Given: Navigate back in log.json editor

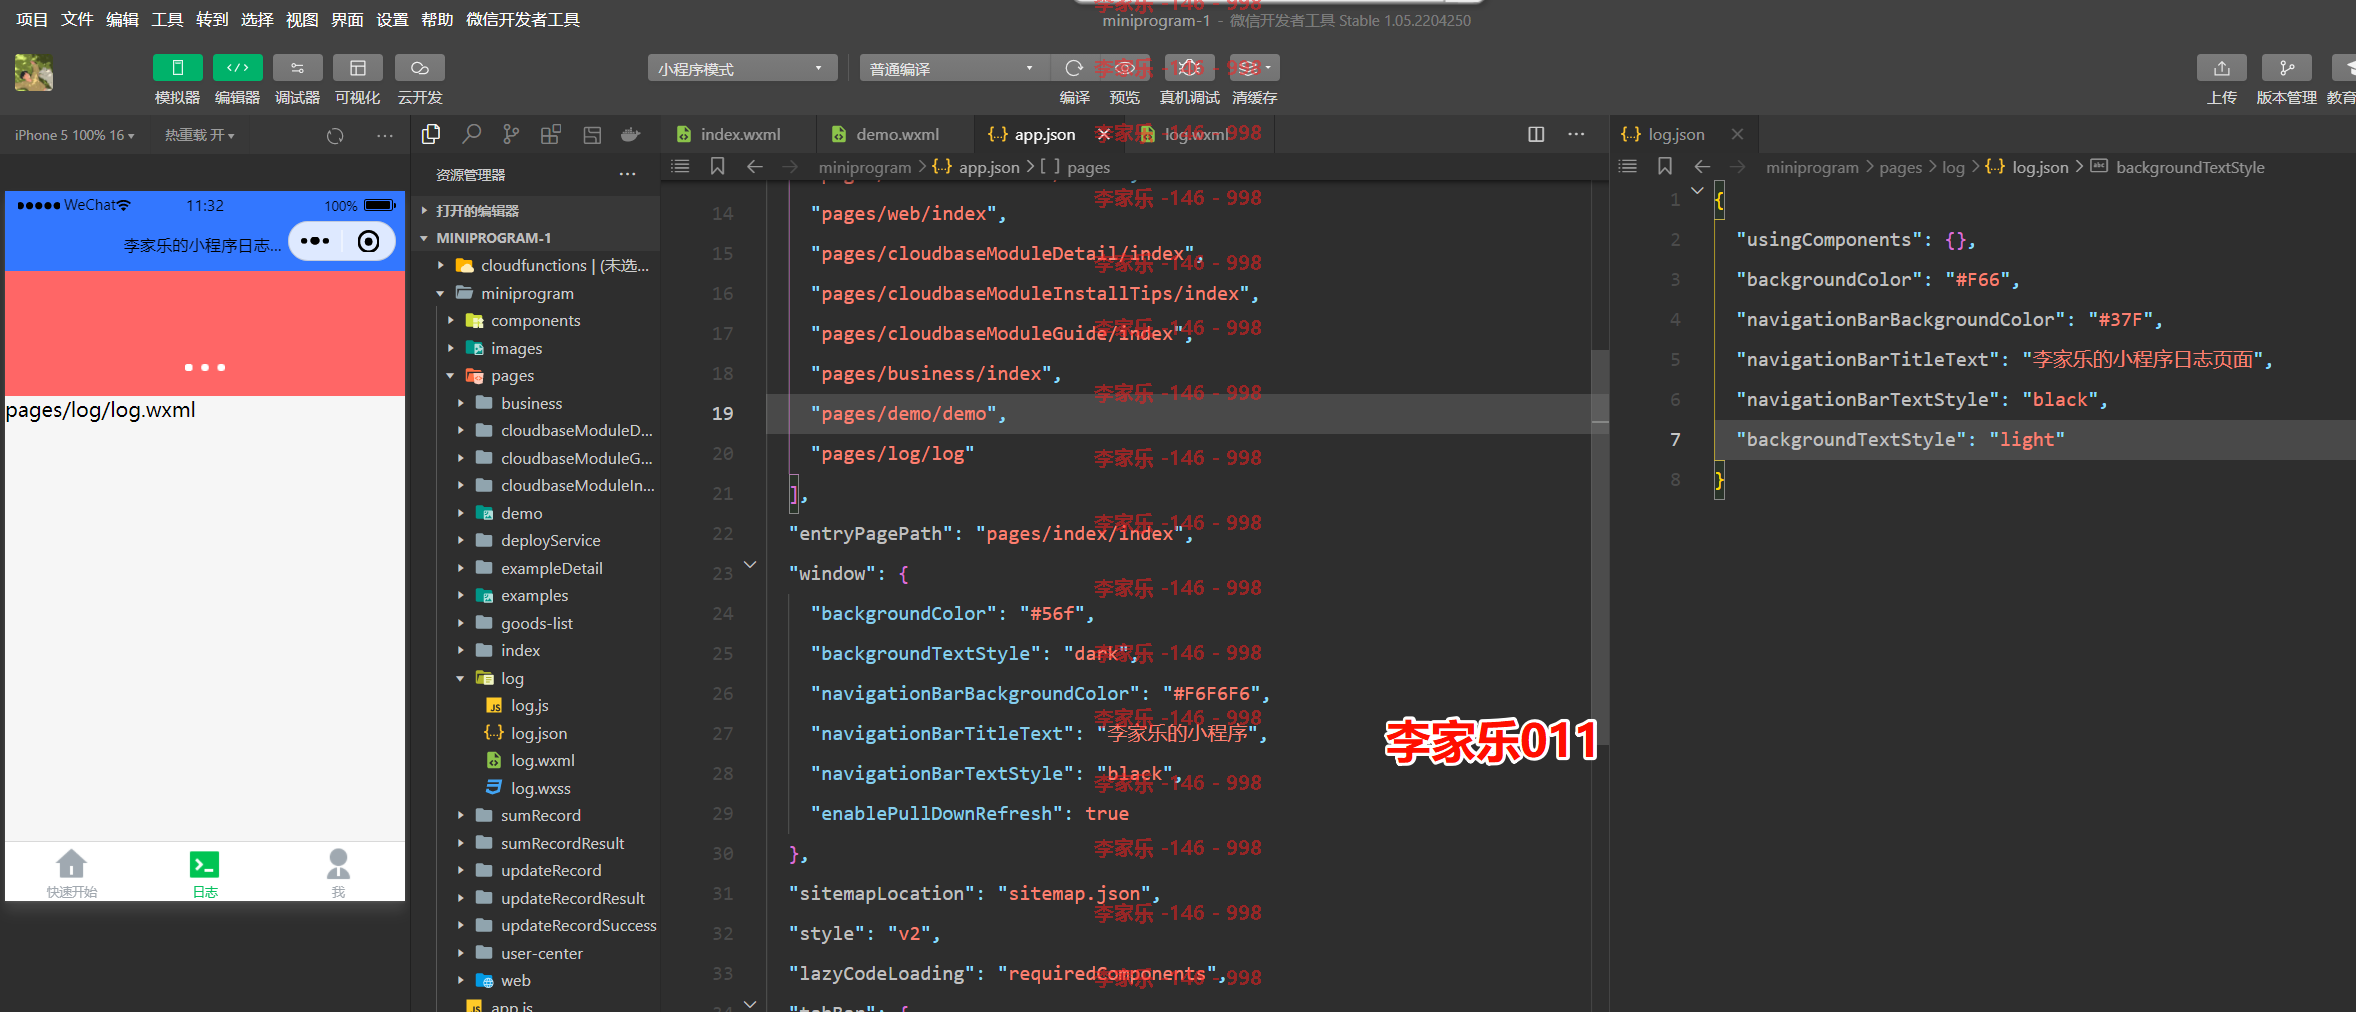Looking at the screenshot, I should (1702, 166).
